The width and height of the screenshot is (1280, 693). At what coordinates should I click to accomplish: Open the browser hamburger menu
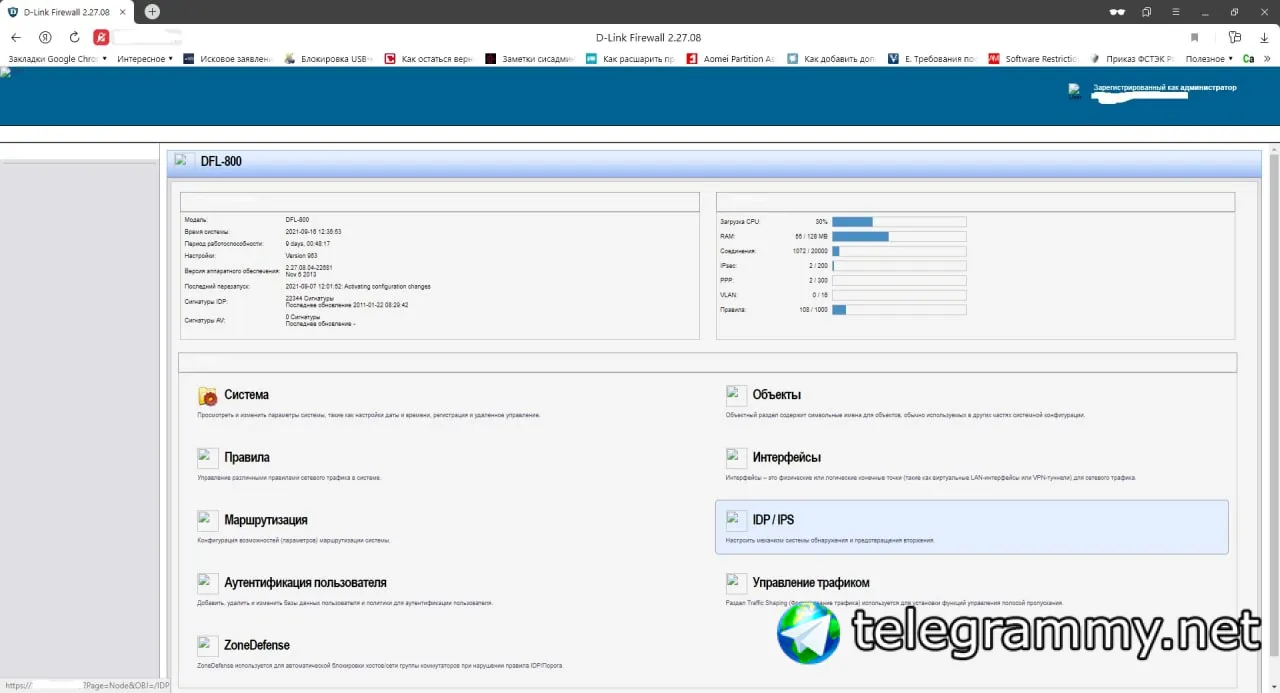[1176, 12]
